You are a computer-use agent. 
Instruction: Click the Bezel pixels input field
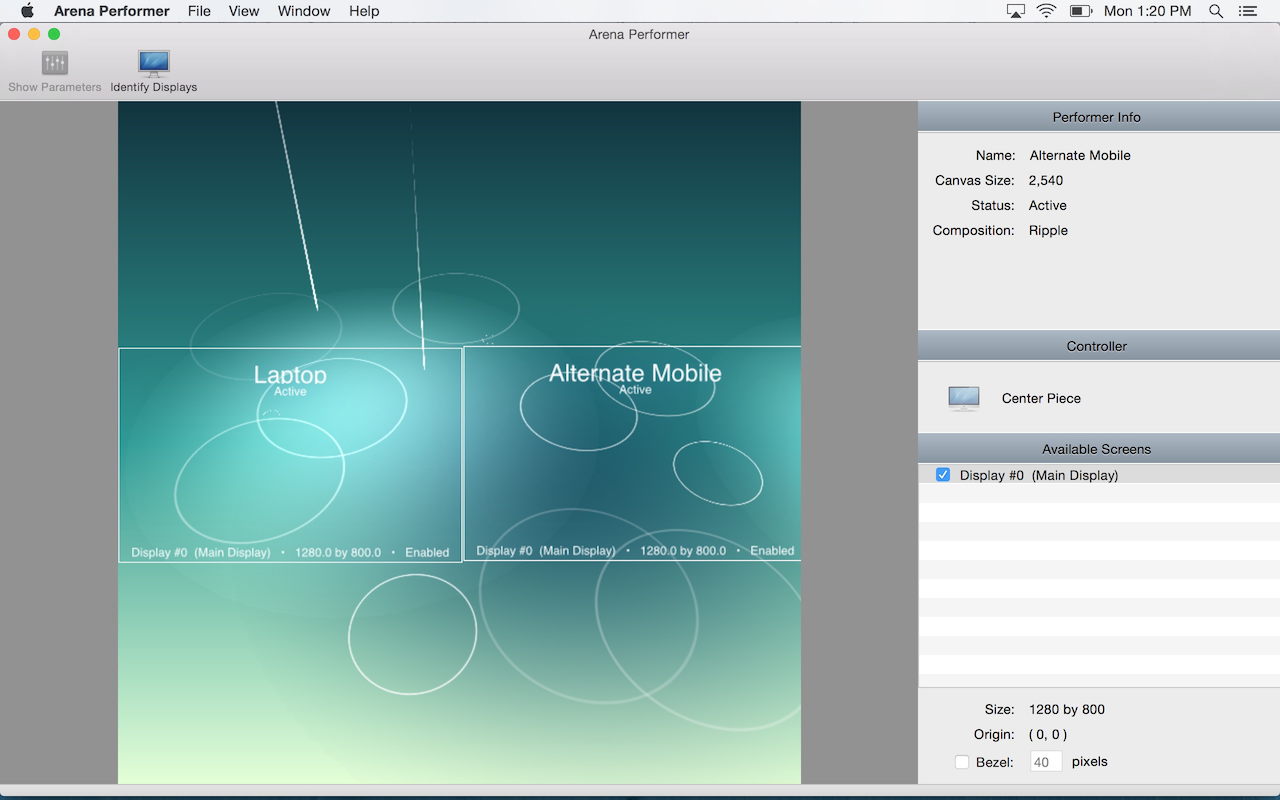tap(1045, 762)
